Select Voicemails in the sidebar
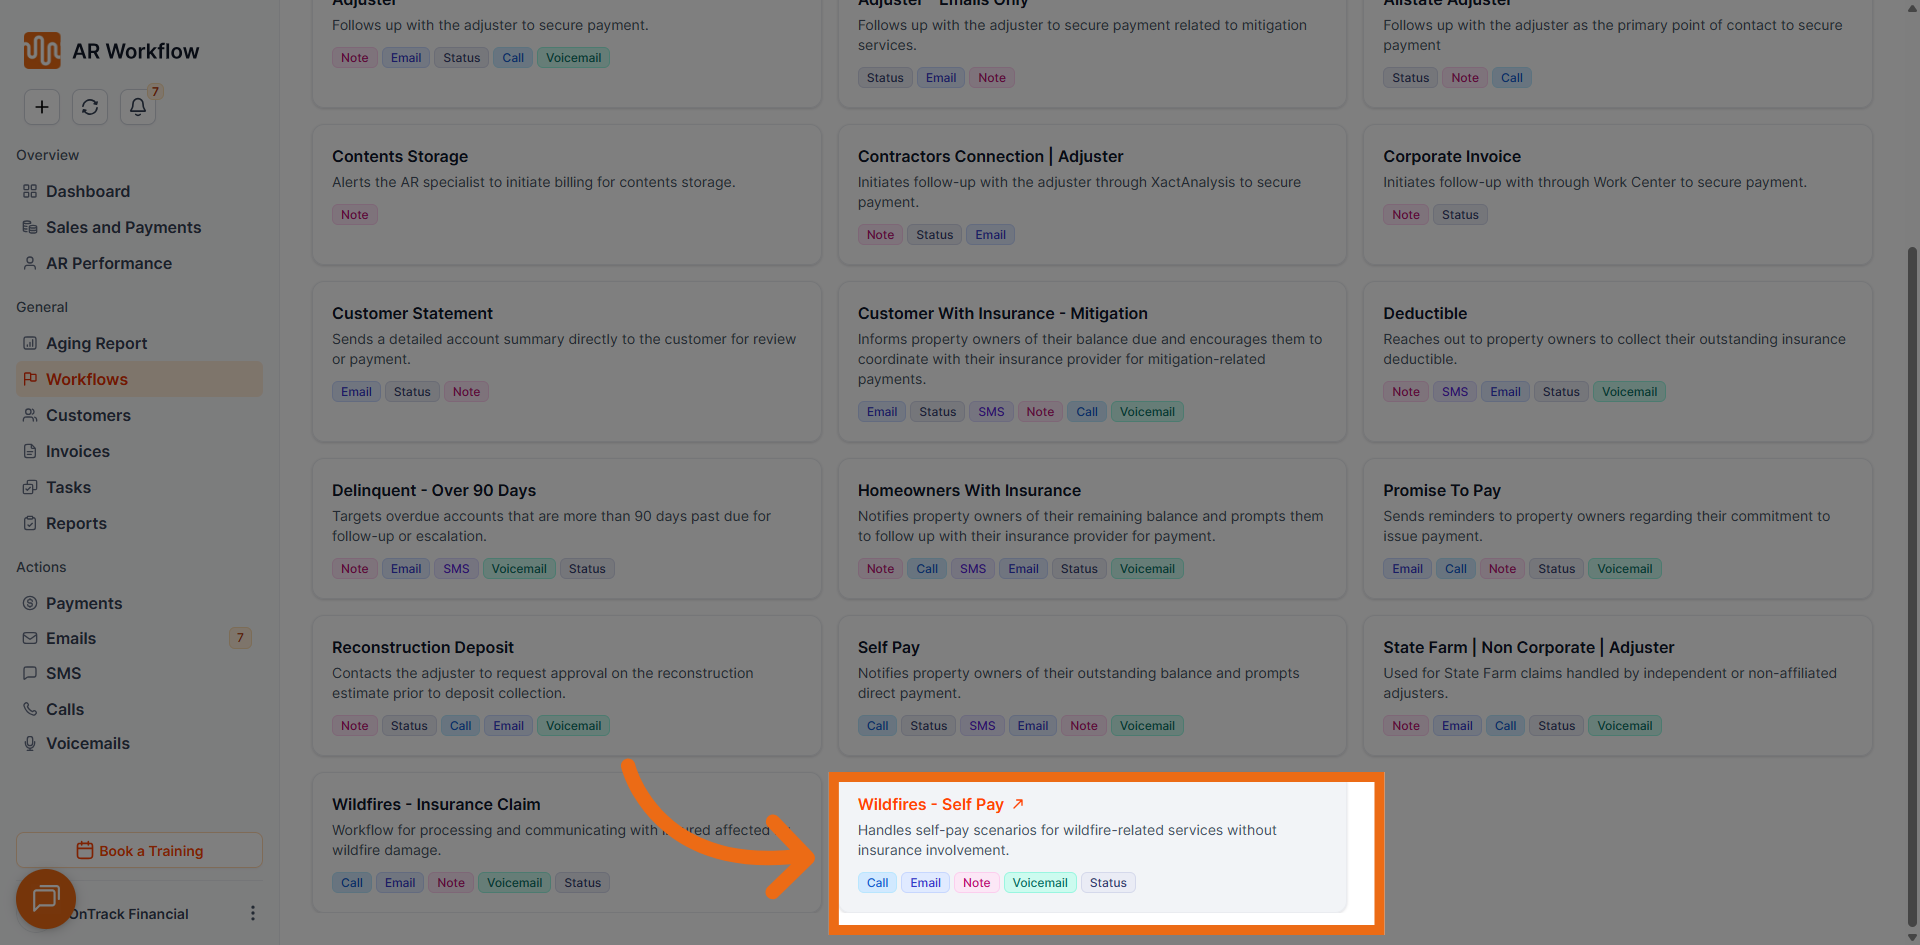 click(88, 743)
